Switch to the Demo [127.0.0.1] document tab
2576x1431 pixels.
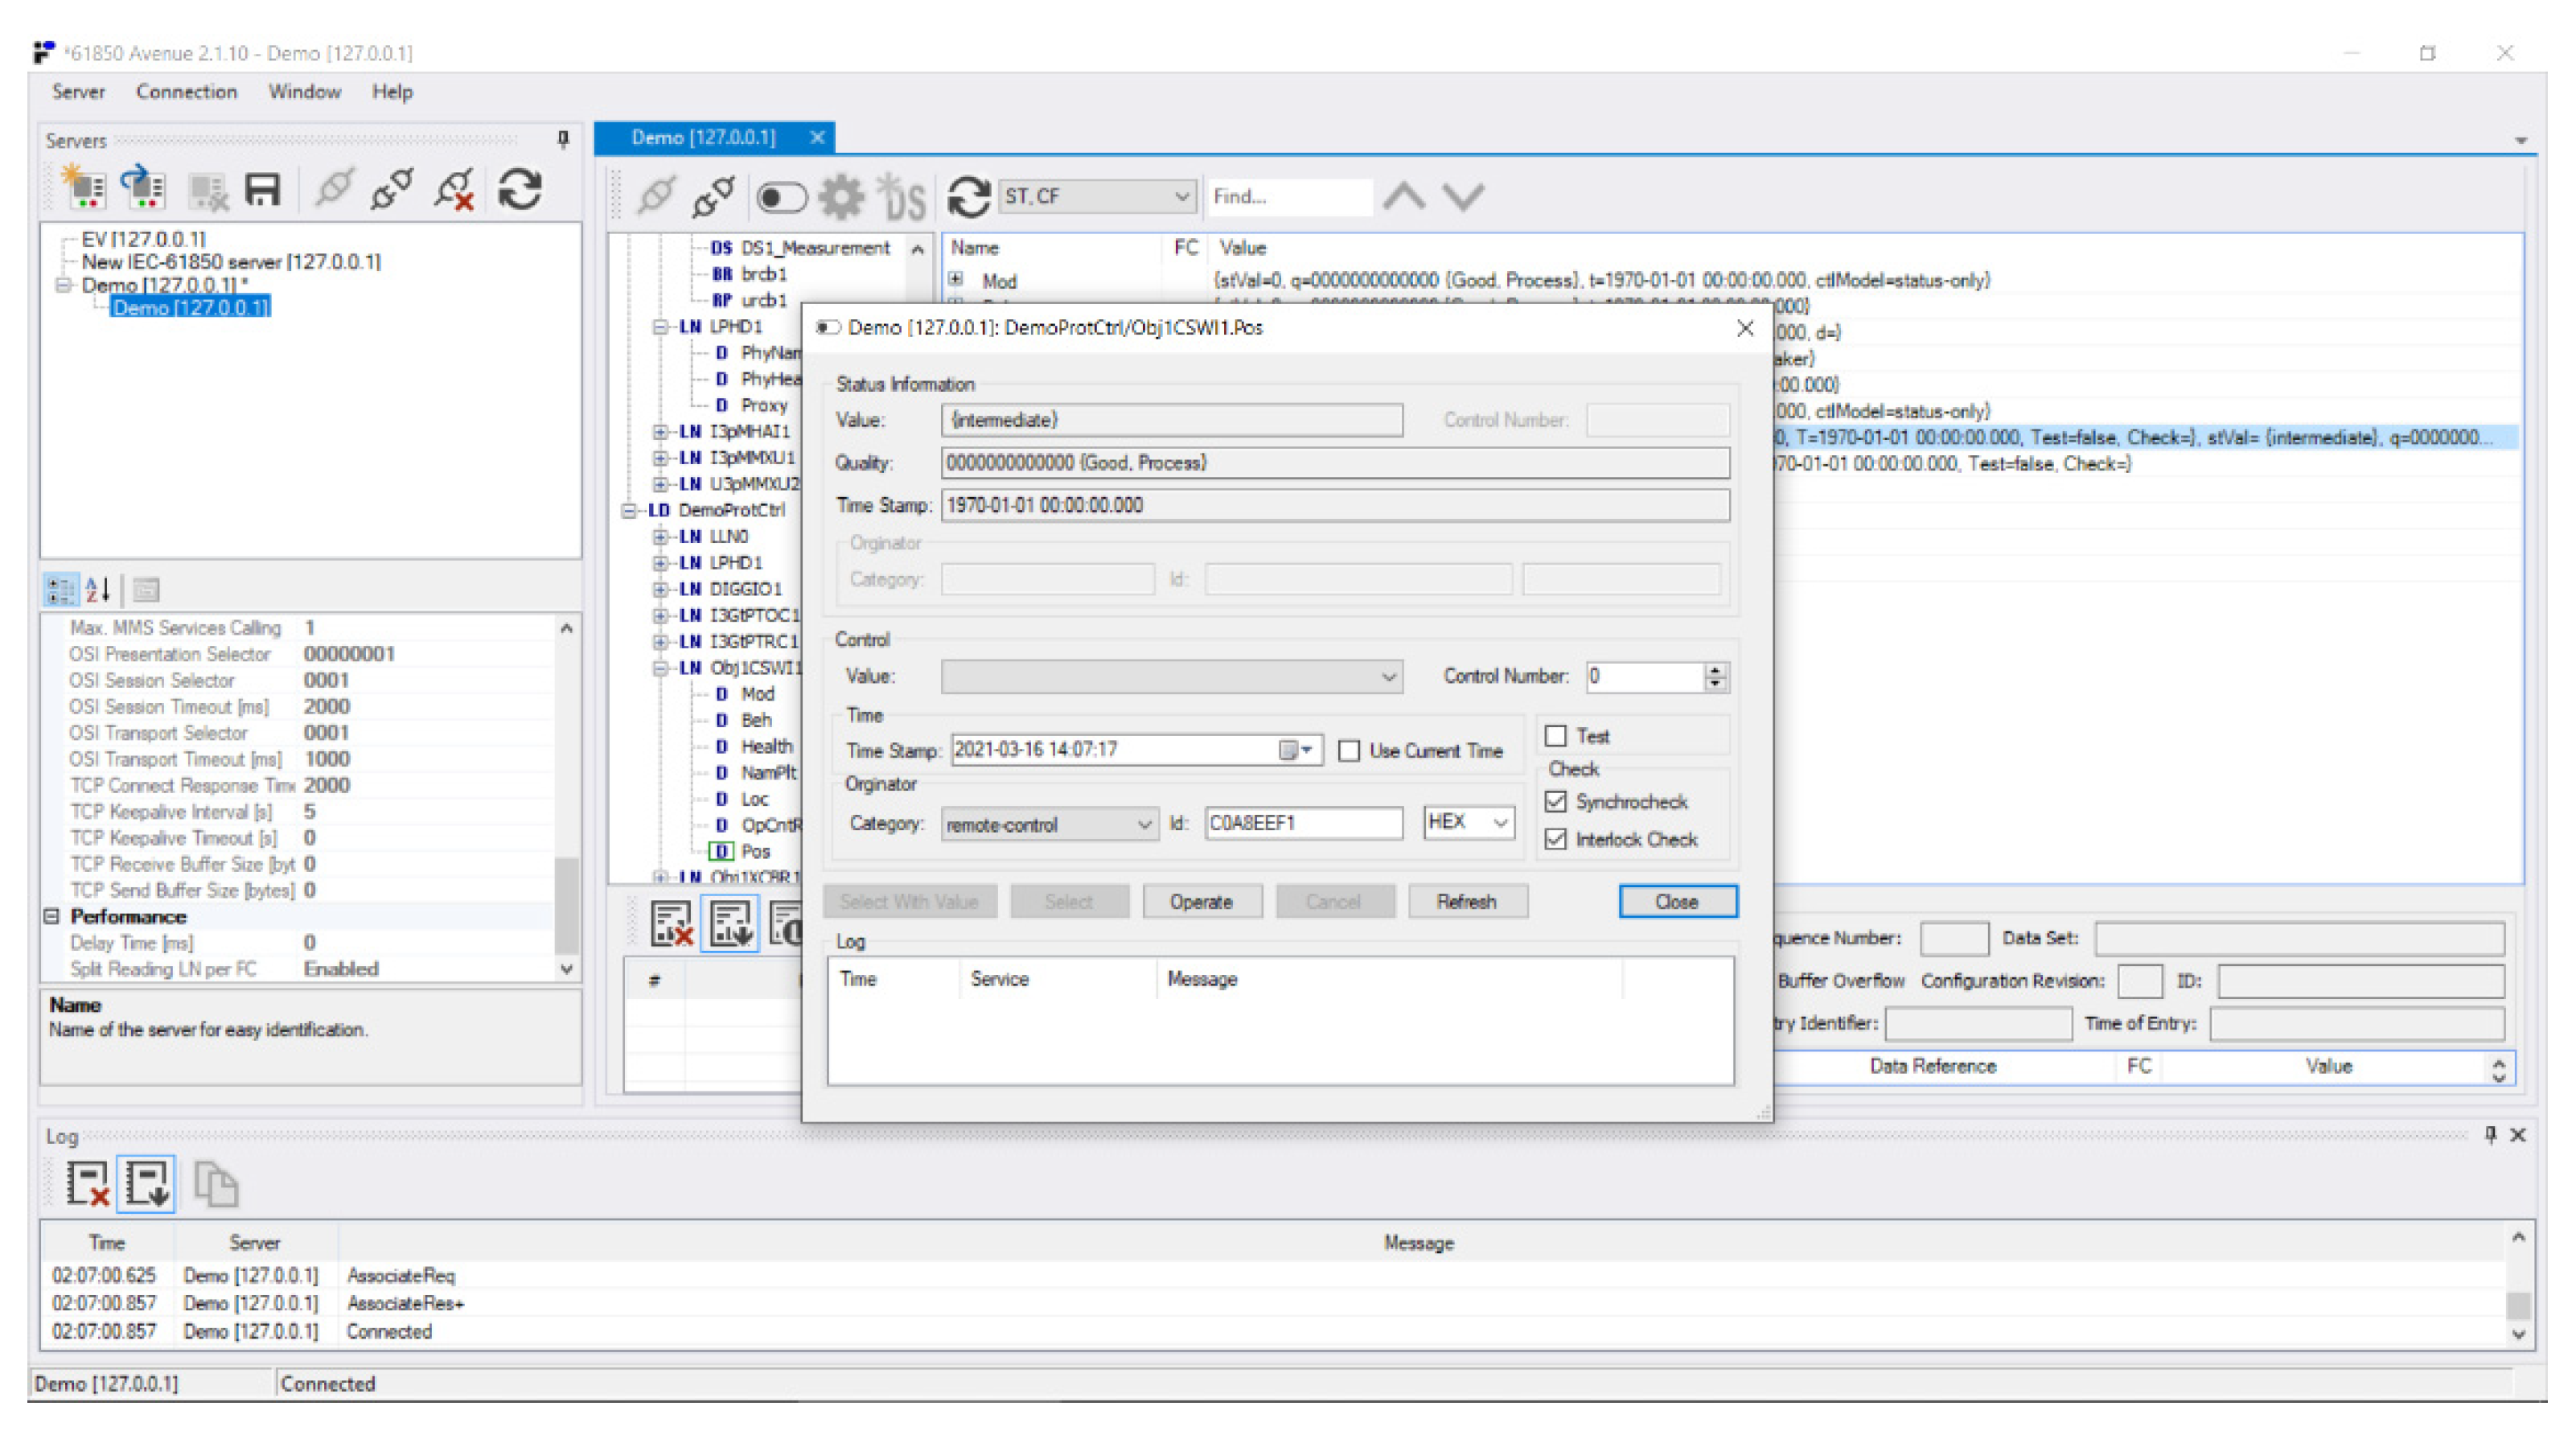coord(703,138)
